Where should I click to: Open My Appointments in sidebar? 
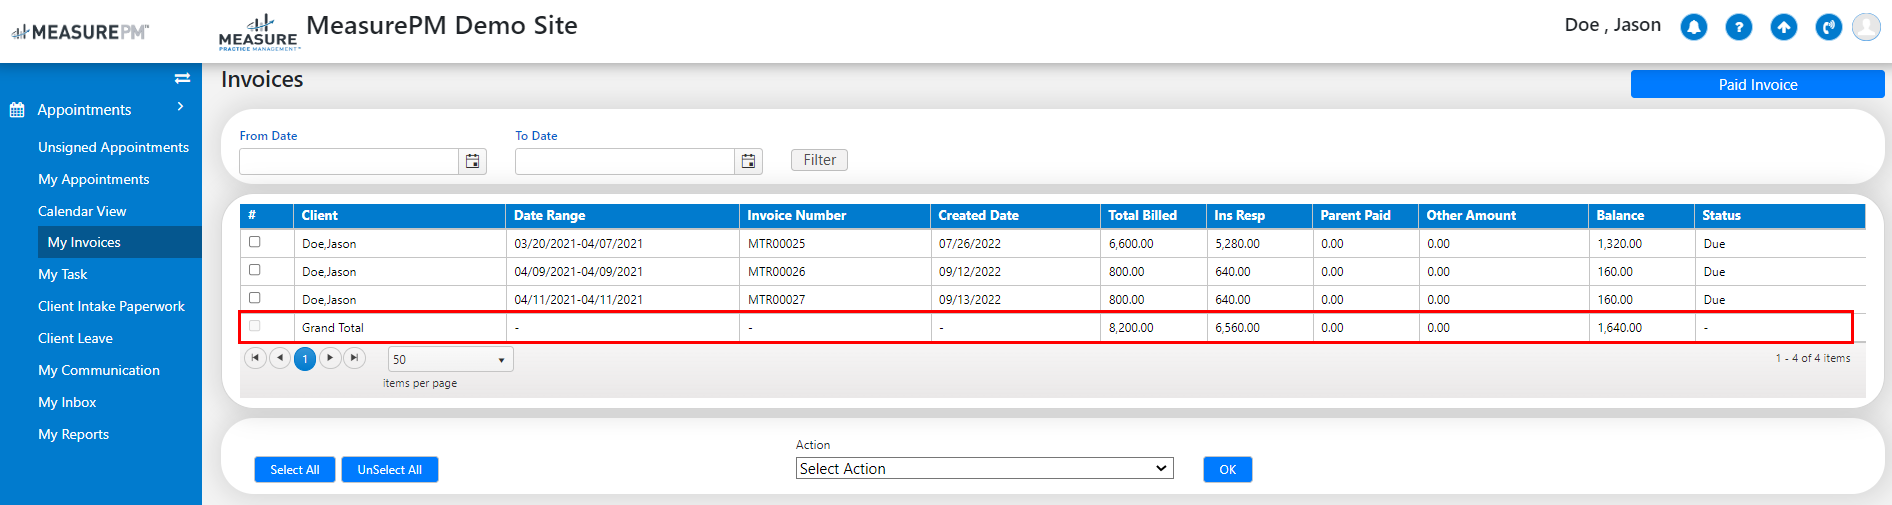point(94,179)
